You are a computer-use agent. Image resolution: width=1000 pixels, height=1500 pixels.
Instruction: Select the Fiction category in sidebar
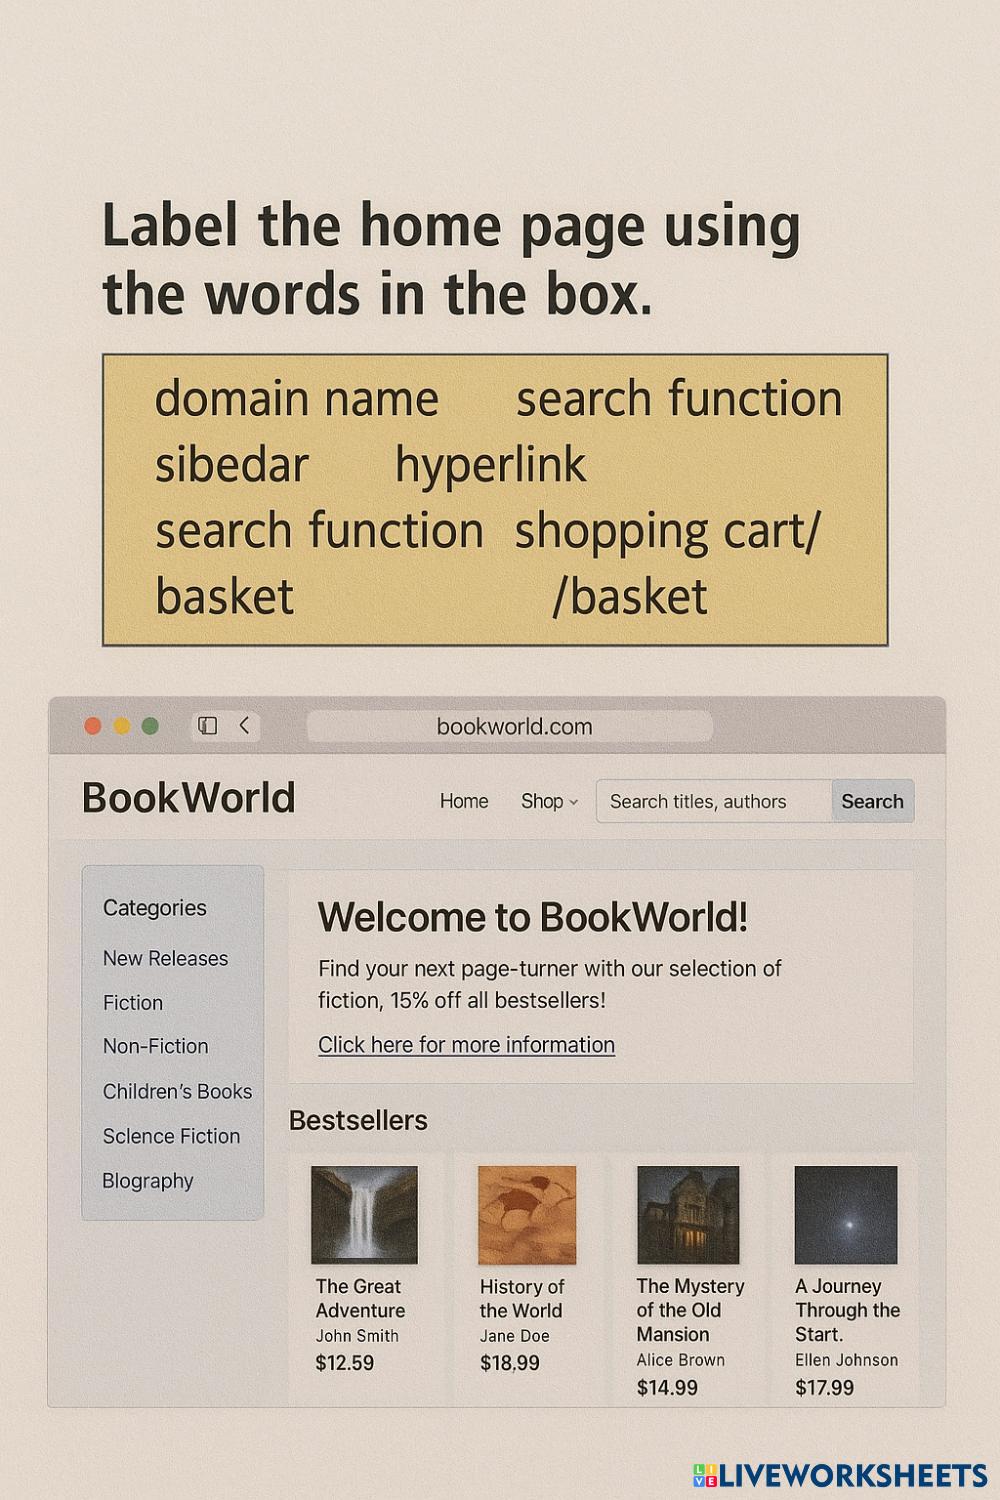coord(133,1002)
